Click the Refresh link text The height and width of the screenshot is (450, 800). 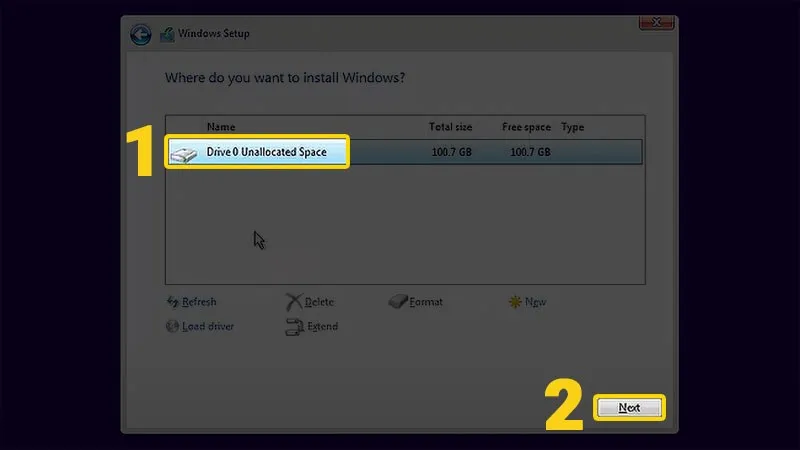point(199,302)
